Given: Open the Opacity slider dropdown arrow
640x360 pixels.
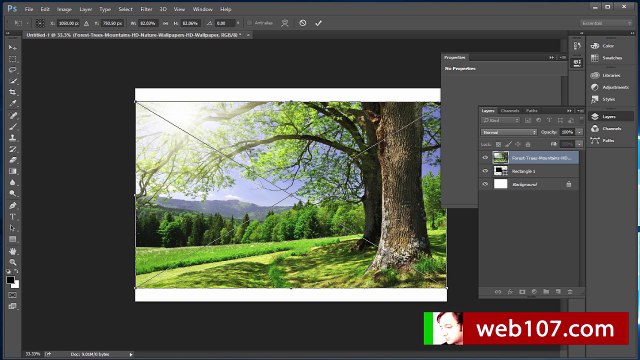Looking at the screenshot, I should (579, 132).
